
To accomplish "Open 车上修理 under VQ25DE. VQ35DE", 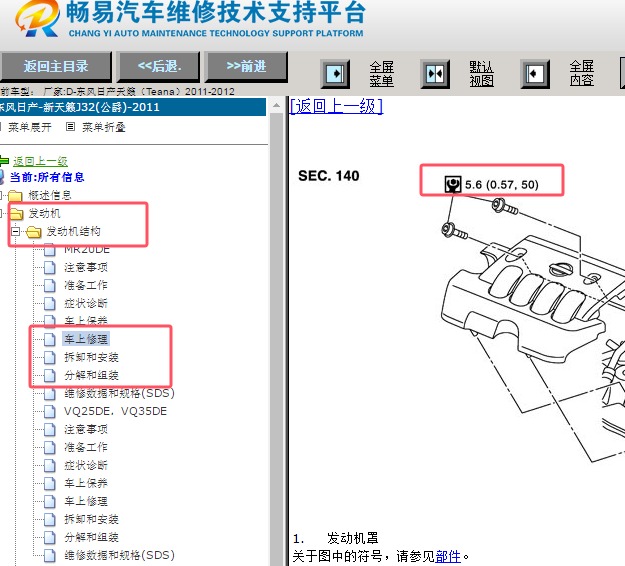I will point(86,501).
